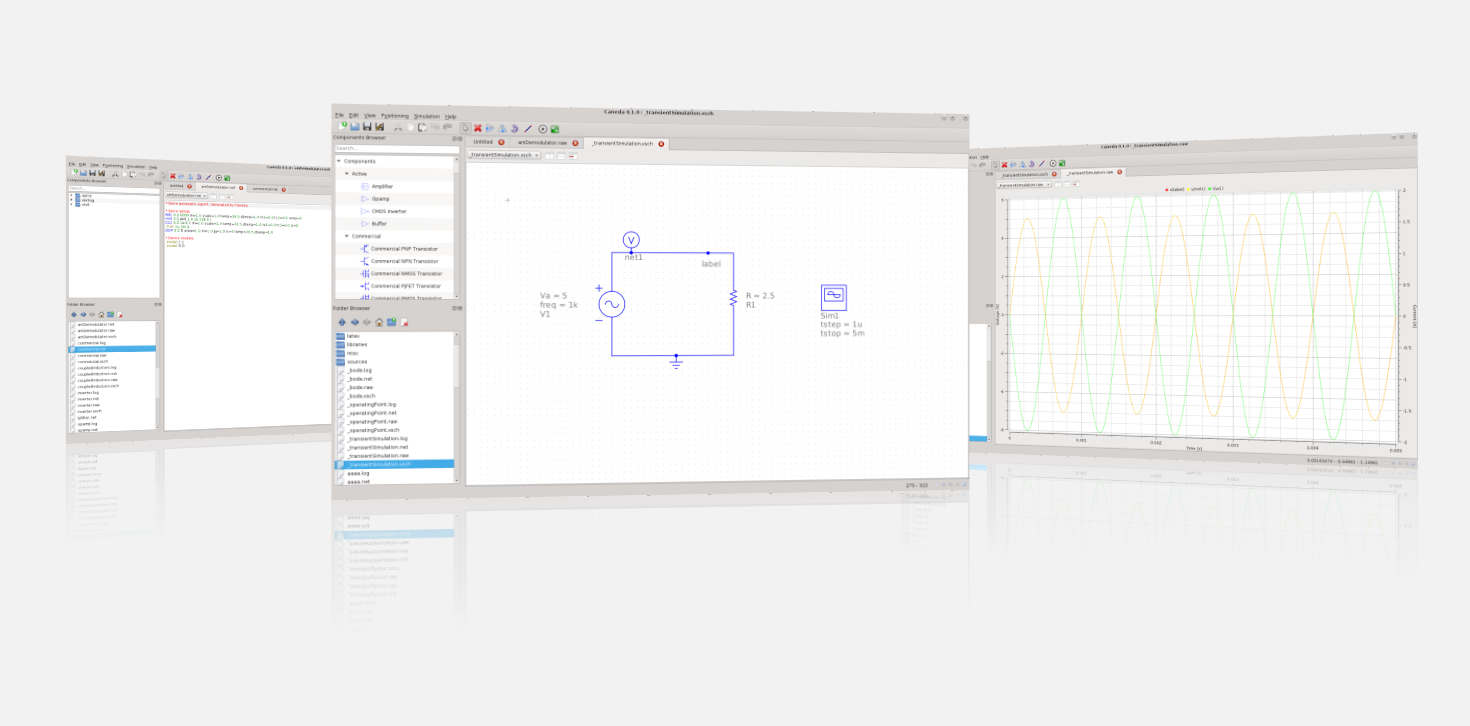Click the home folder icon in Folder Browser
The image size is (1470, 726).
[379, 323]
